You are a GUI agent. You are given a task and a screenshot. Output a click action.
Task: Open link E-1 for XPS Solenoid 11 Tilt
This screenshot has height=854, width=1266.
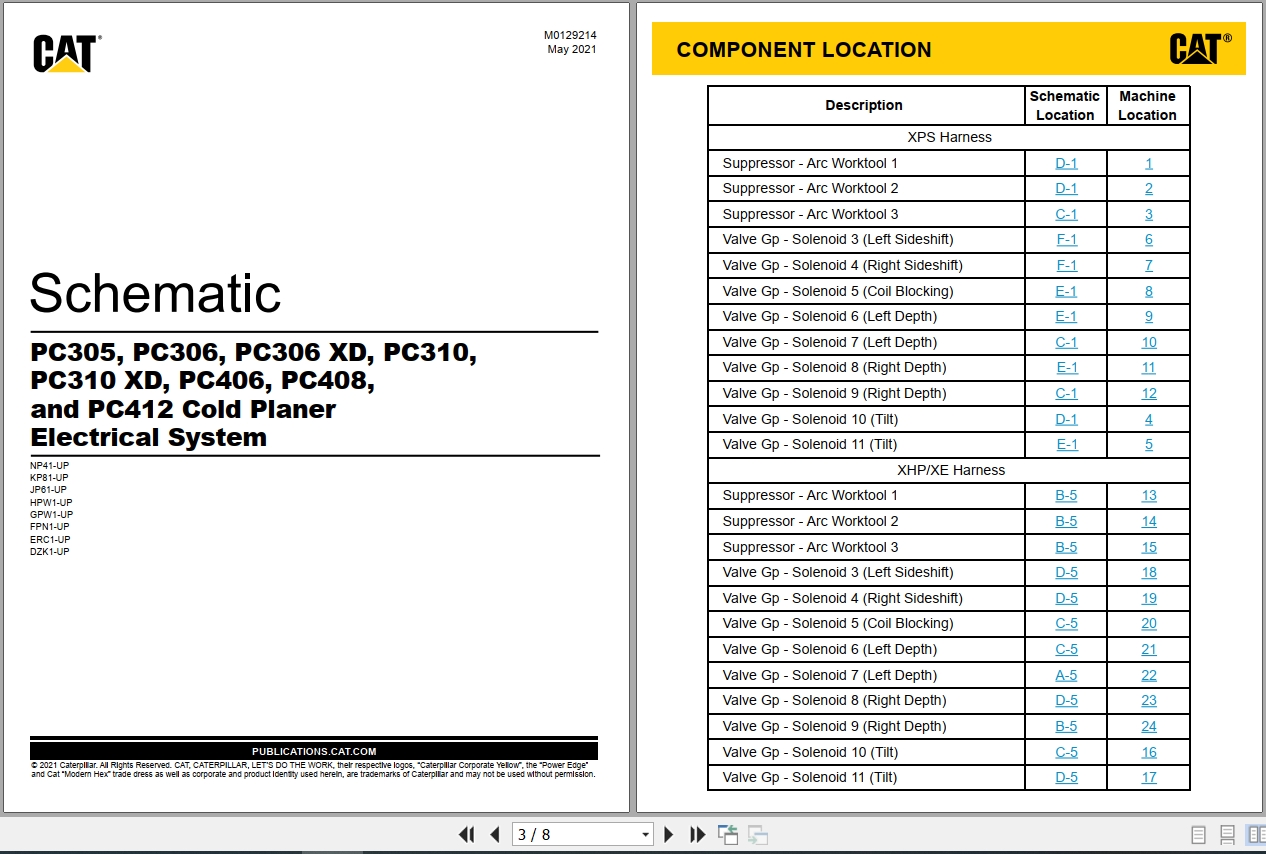(x=1066, y=444)
